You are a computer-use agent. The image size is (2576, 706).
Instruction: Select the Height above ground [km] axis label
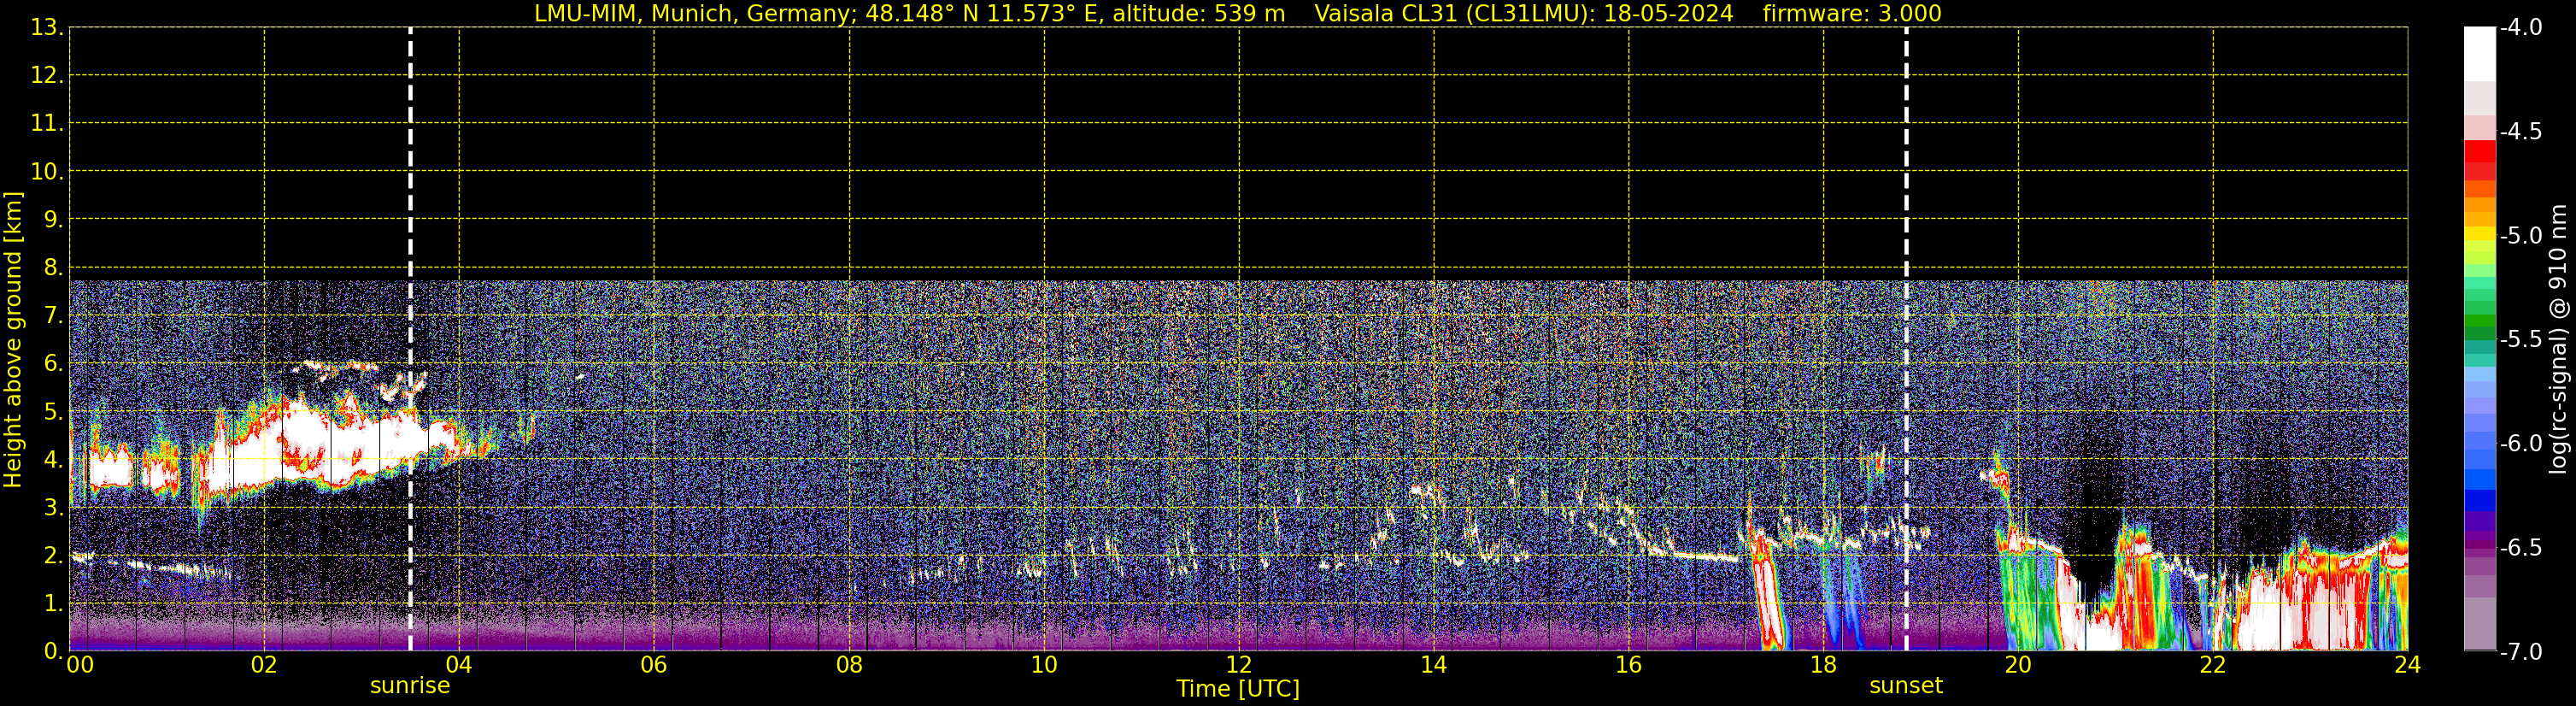[13, 340]
